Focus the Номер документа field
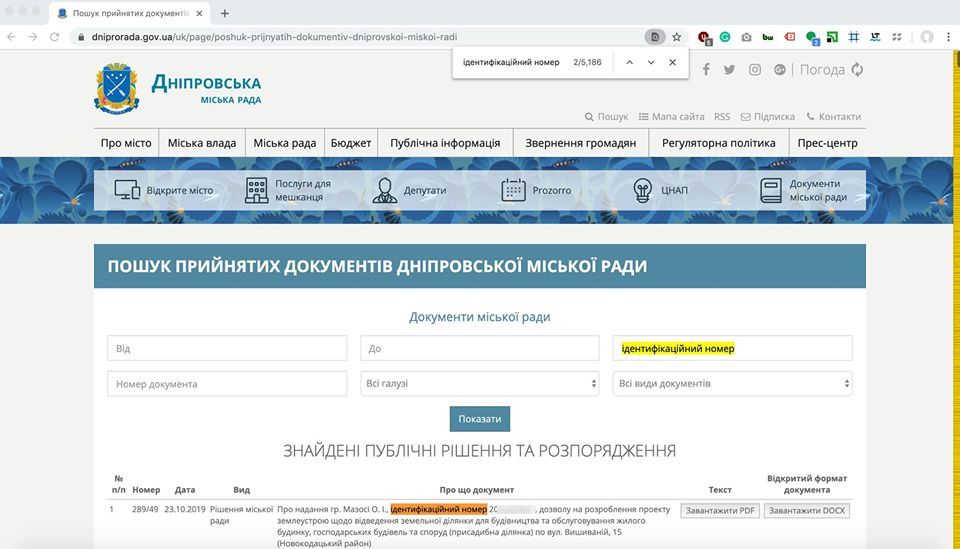 pyautogui.click(x=227, y=384)
